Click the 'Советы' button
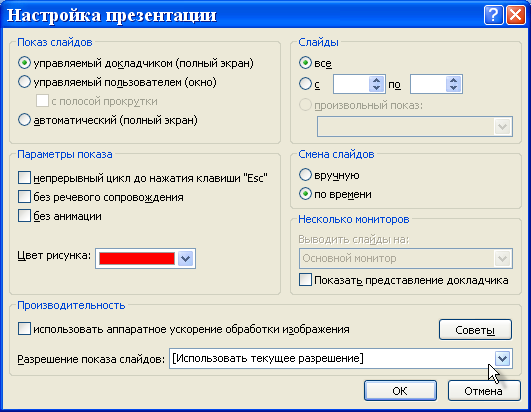 click(x=475, y=330)
